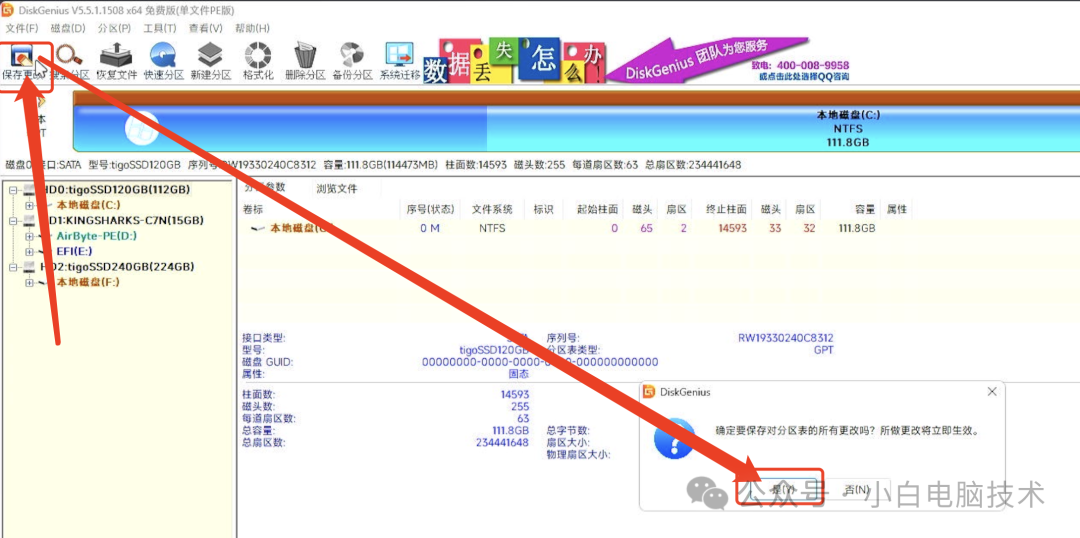
Task: Collapse the HD2:tigoSSD240GB tree node
Action: click(14, 267)
